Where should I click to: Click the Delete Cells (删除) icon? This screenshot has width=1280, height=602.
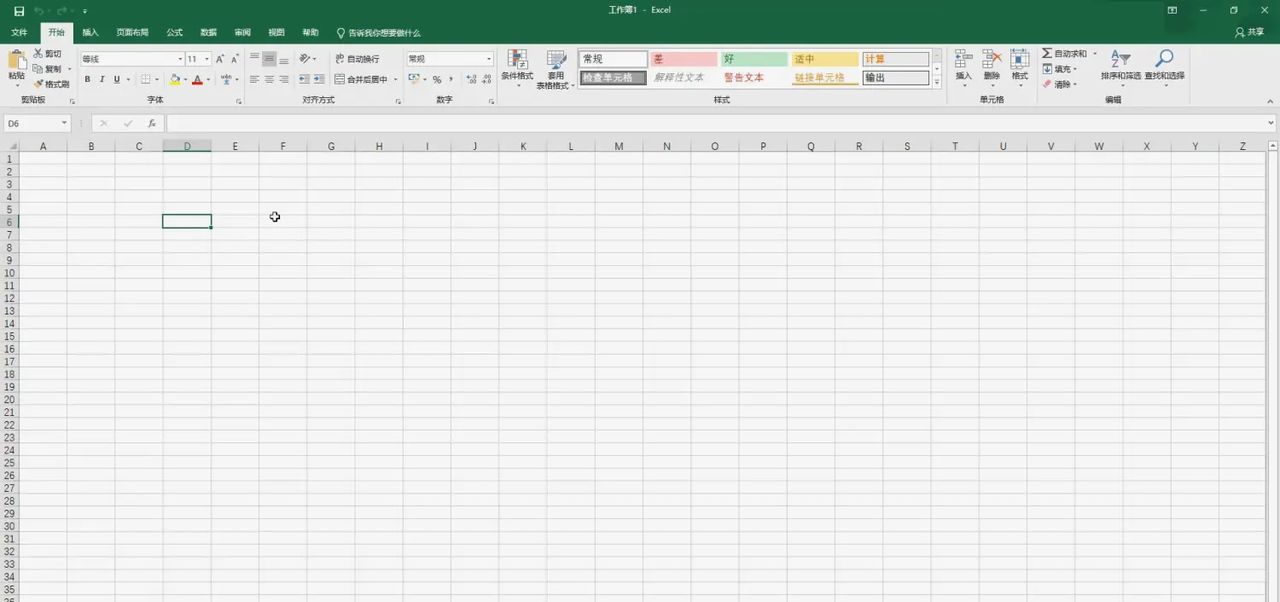point(991,62)
